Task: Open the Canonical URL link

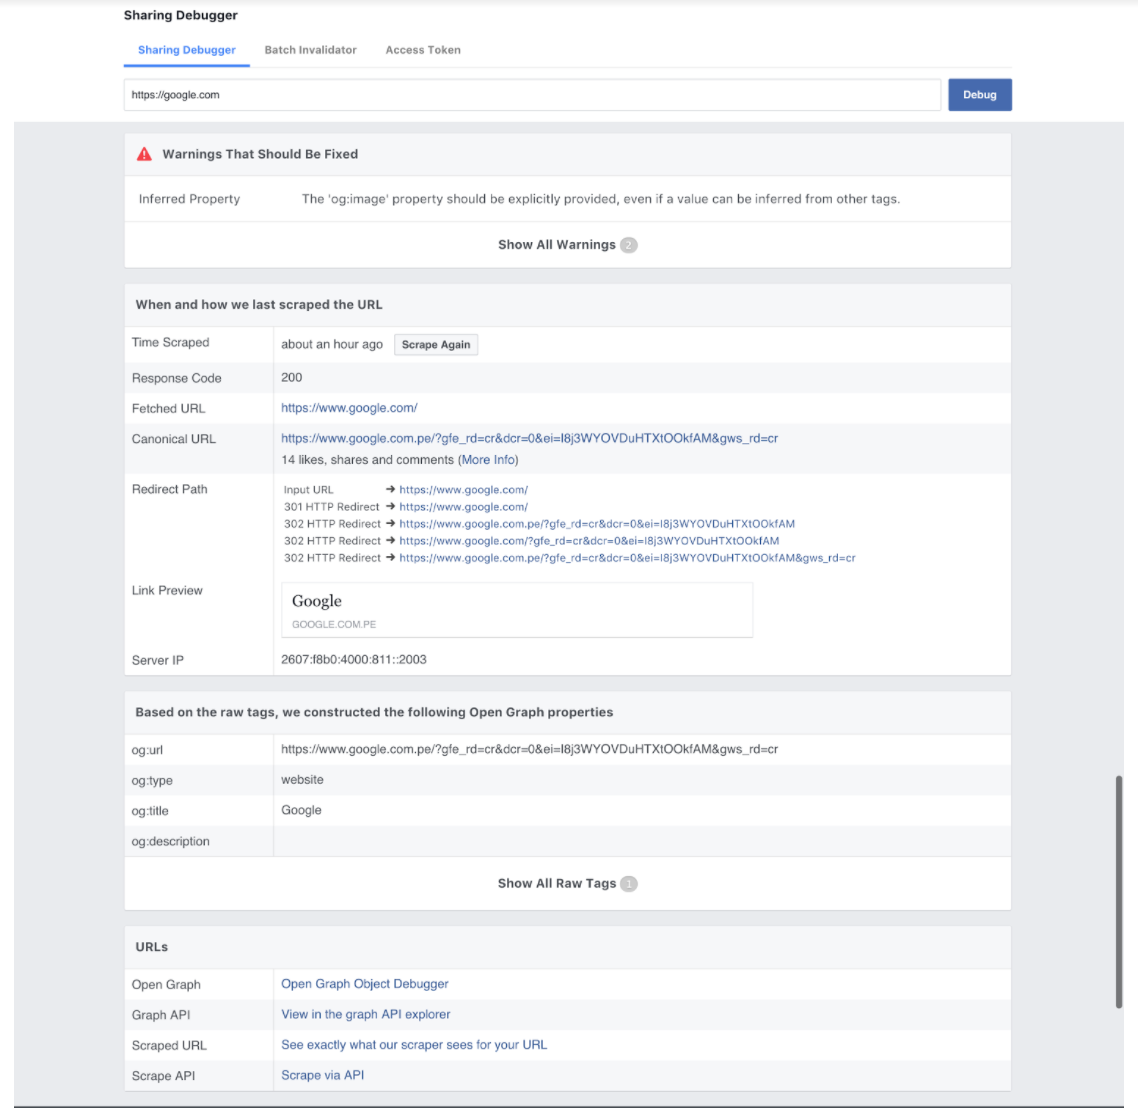Action: pyautogui.click(x=529, y=438)
